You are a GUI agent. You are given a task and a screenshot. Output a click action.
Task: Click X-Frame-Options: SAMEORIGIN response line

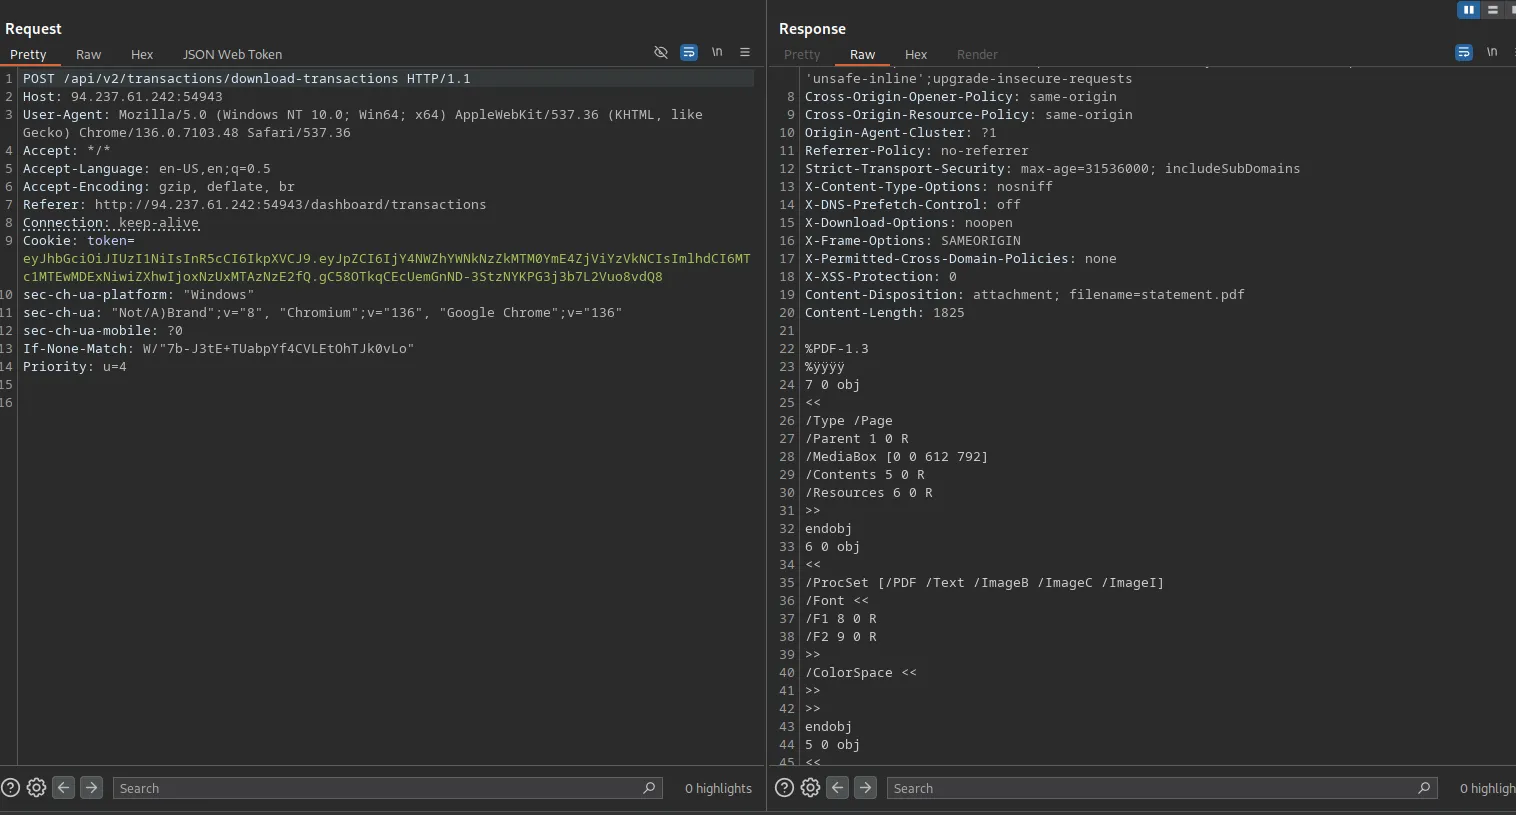point(913,241)
